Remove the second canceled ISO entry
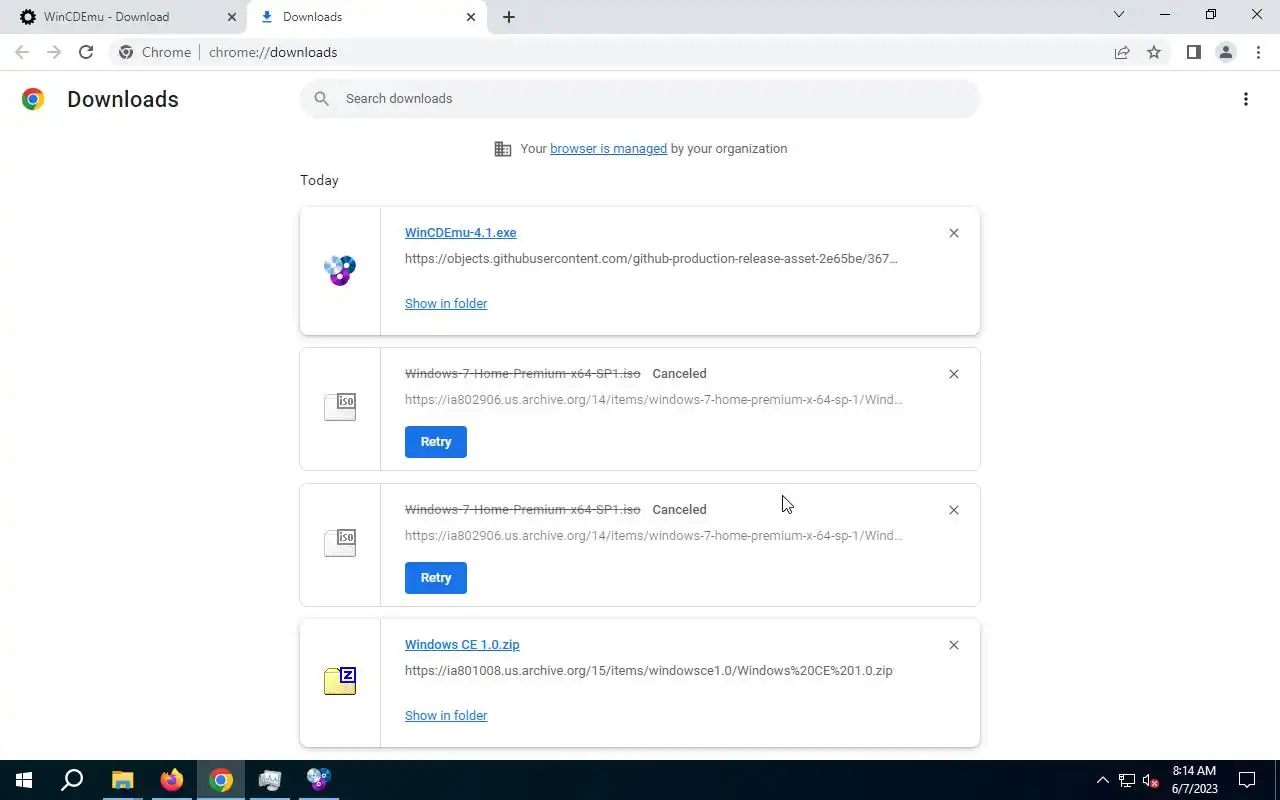 click(x=953, y=510)
